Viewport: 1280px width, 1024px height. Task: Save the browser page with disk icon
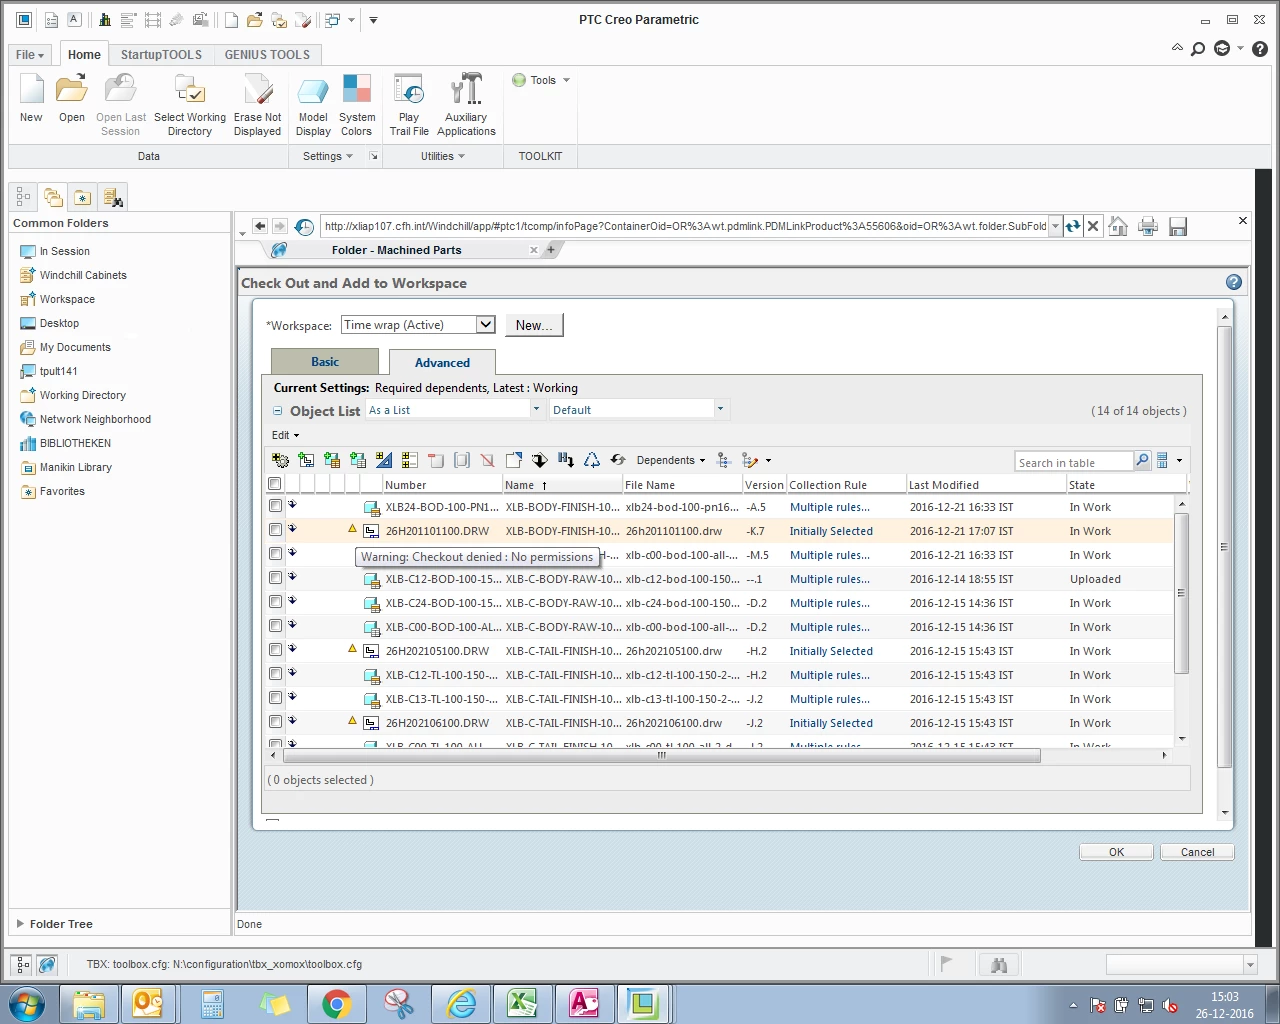click(x=1178, y=227)
